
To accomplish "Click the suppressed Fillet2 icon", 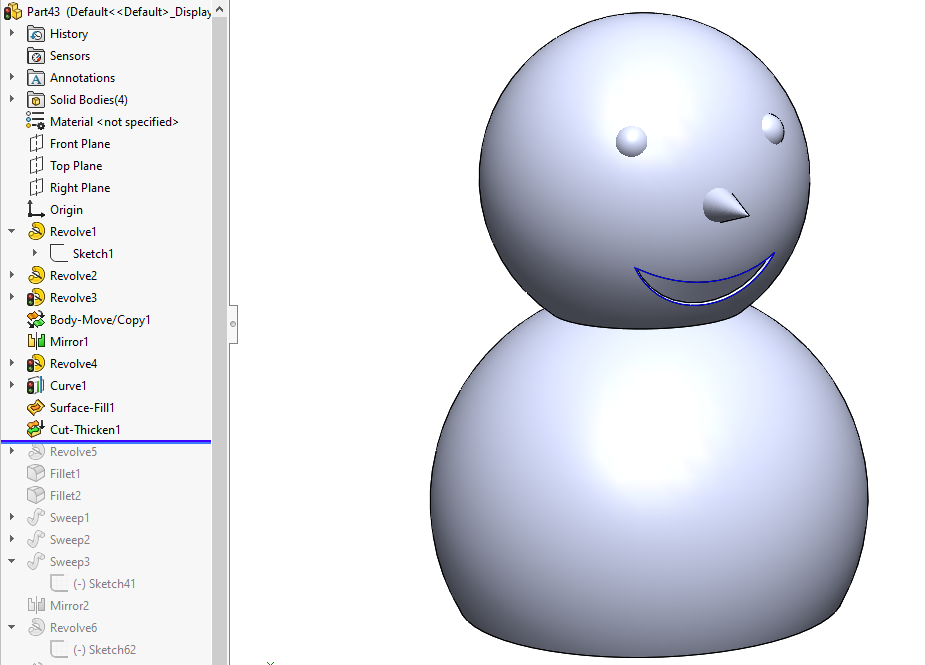I will [36, 496].
